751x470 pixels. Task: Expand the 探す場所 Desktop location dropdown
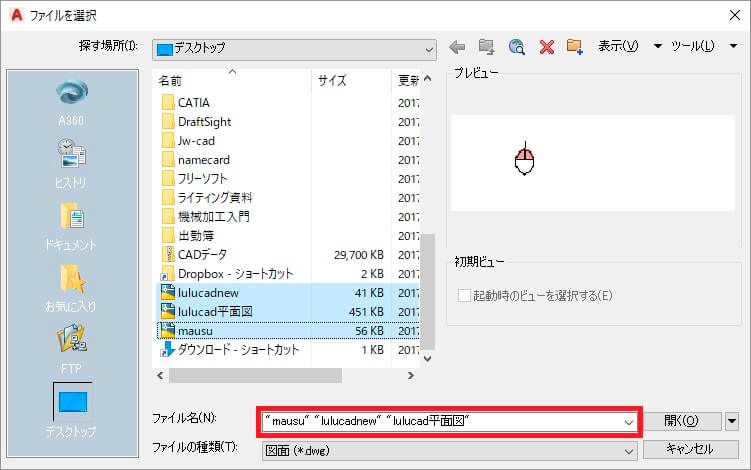pos(429,49)
